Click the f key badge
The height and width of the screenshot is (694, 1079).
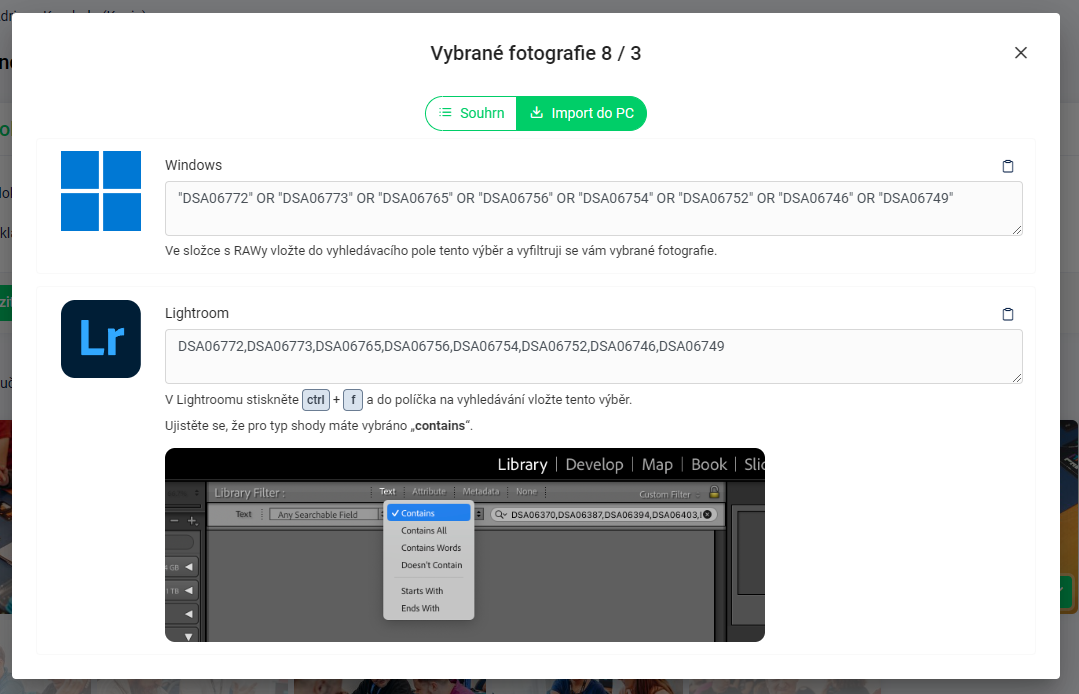pos(353,400)
